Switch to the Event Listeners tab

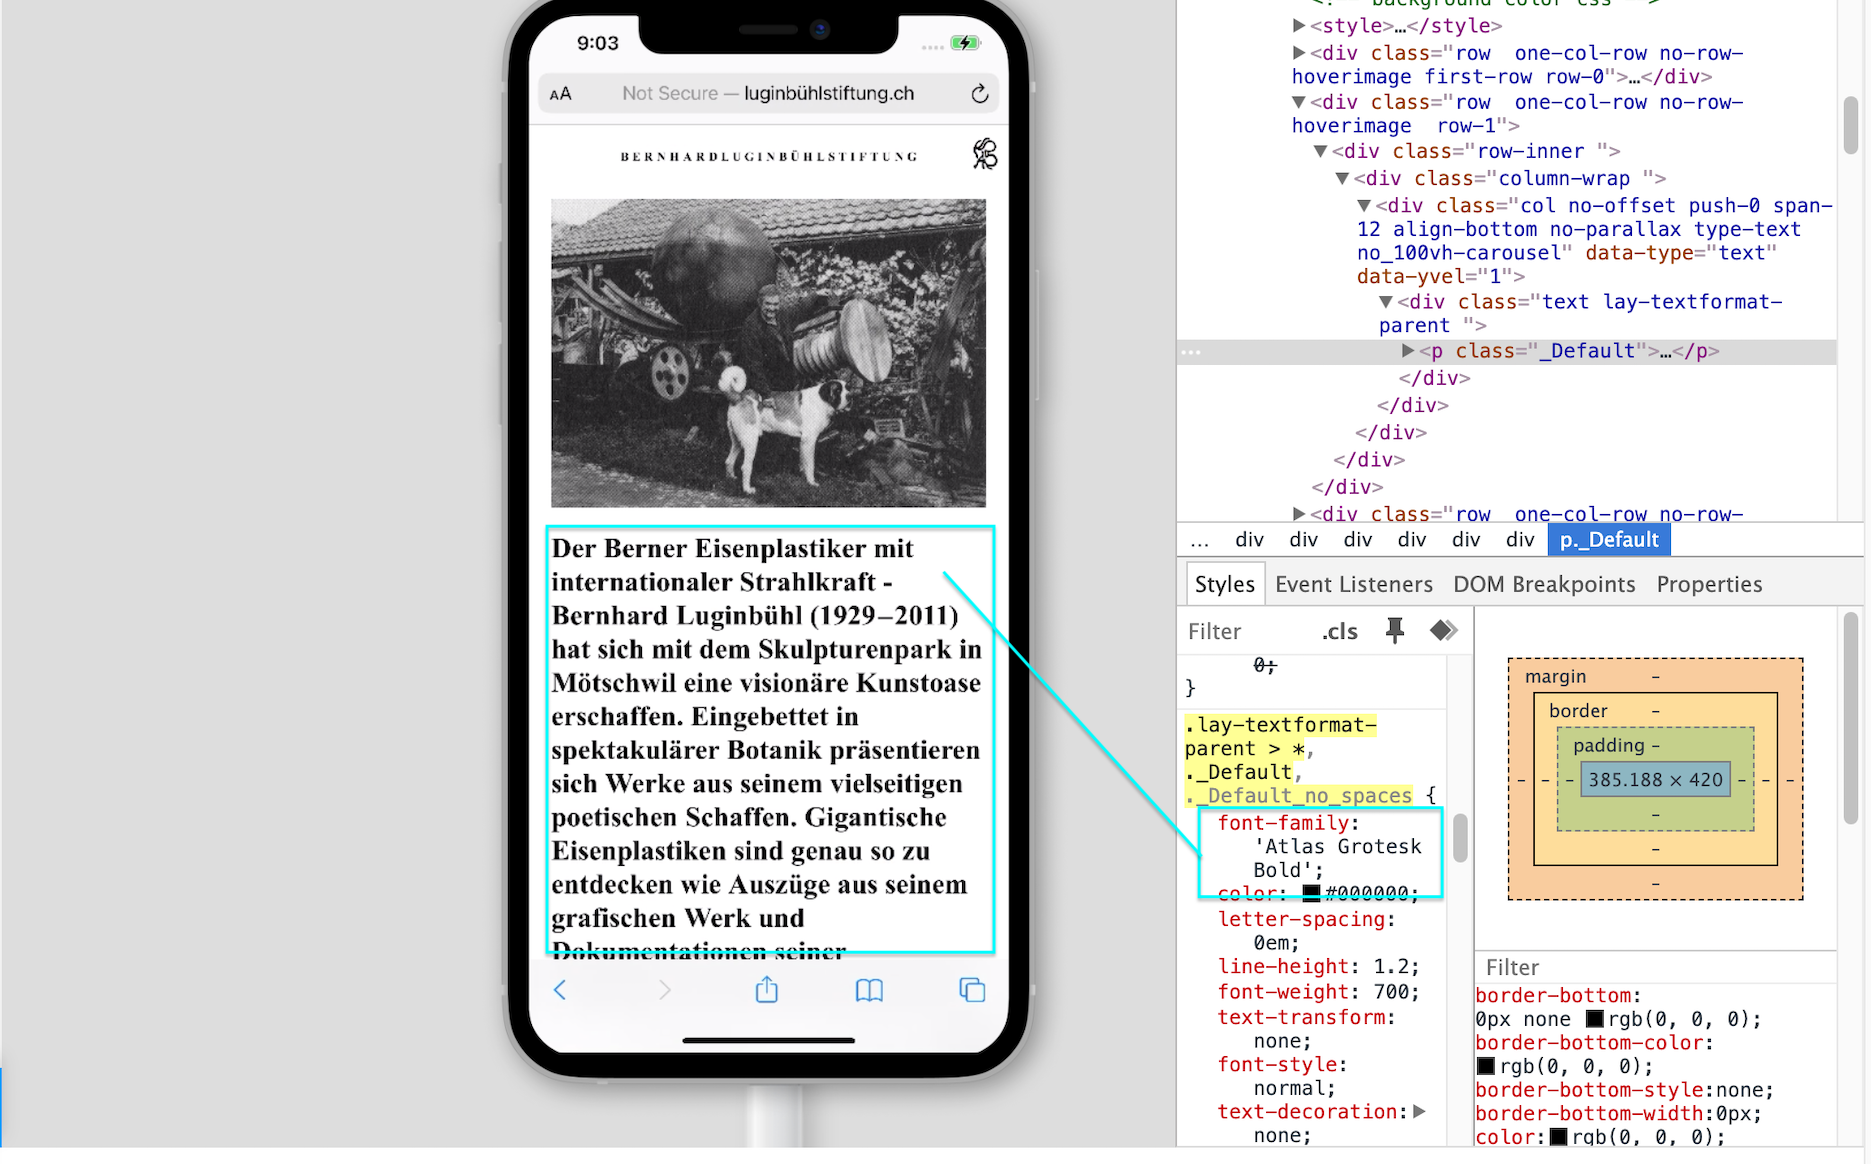point(1353,584)
